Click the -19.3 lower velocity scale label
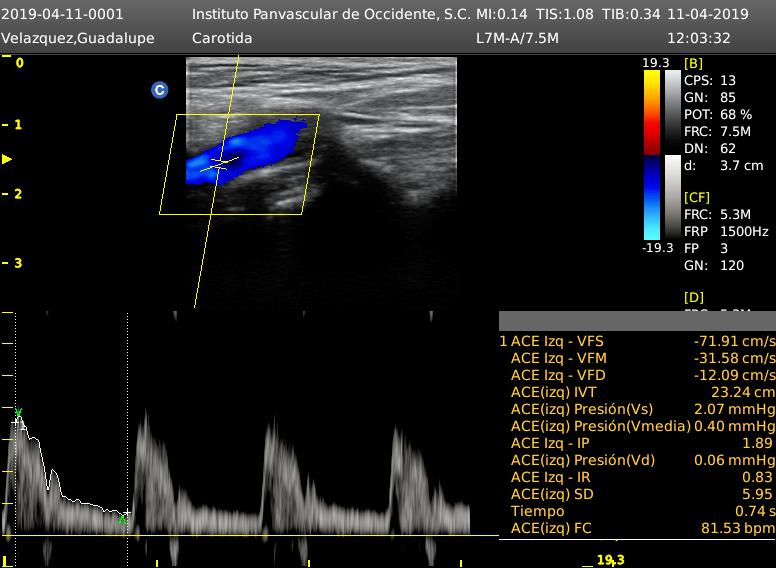Image resolution: width=776 pixels, height=568 pixels. [x=657, y=247]
